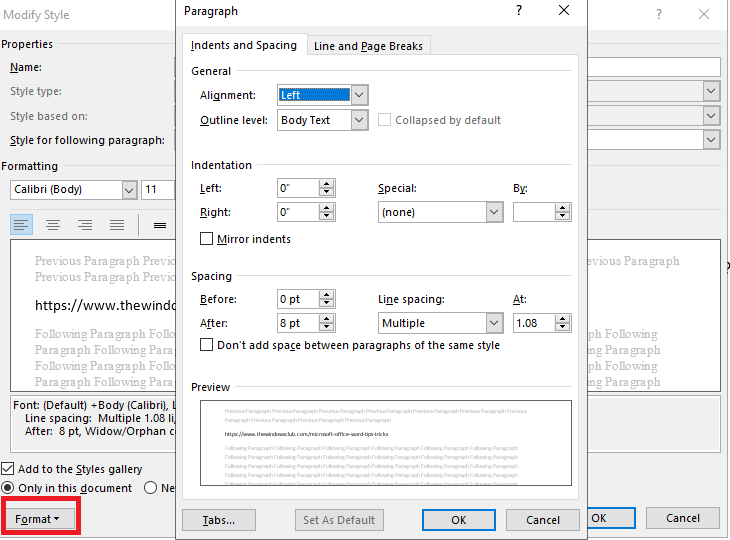Select Only in this document radio button
Screen dimensions: 730x540
pos(8,488)
